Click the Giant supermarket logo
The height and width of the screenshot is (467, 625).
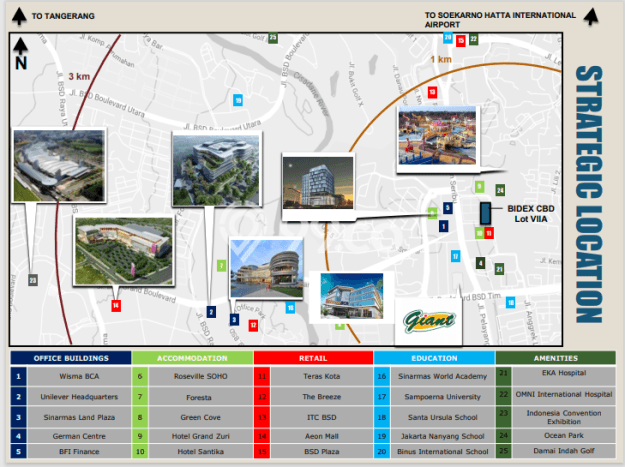click(429, 321)
